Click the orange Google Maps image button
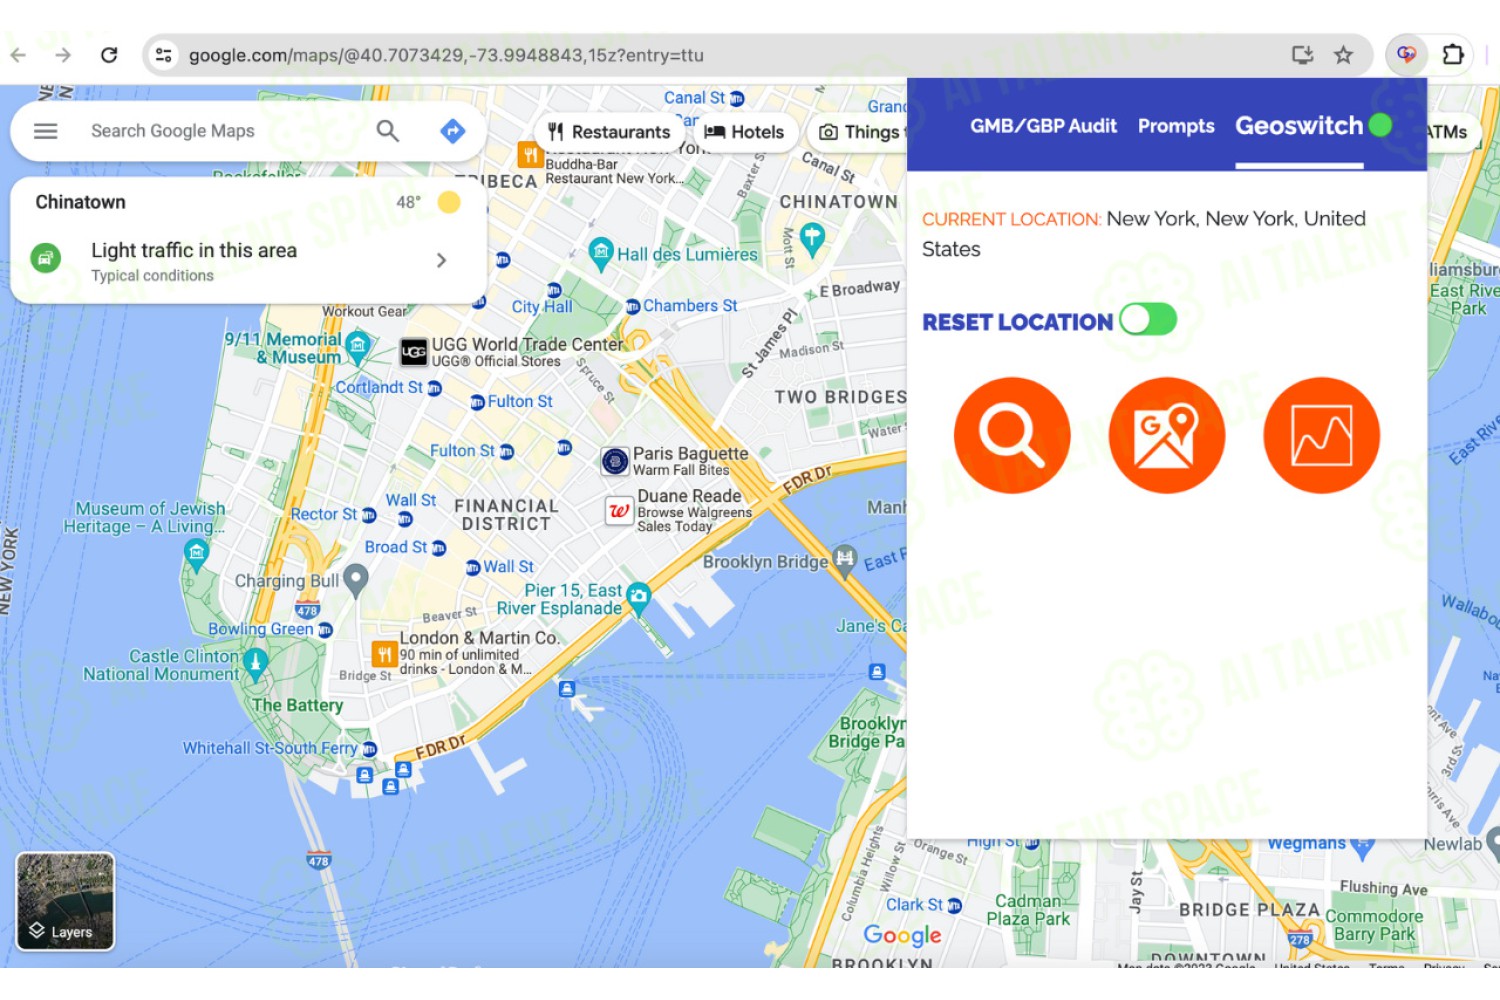1500x1000 pixels. 1167,435
